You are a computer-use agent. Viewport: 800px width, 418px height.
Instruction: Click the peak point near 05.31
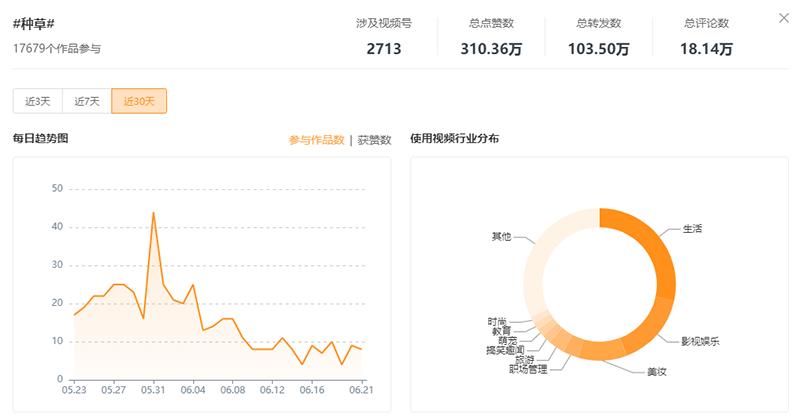(x=153, y=212)
